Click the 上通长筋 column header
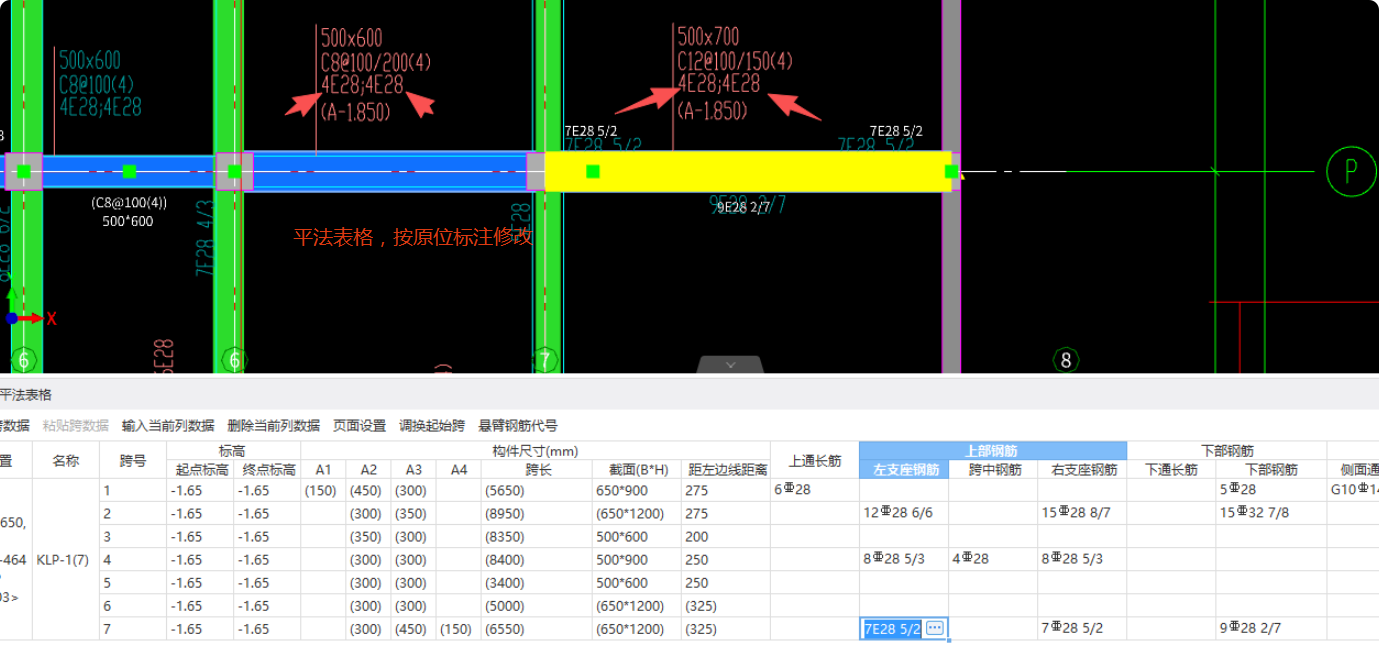This screenshot has width=1379, height=658. pyautogui.click(x=814, y=461)
